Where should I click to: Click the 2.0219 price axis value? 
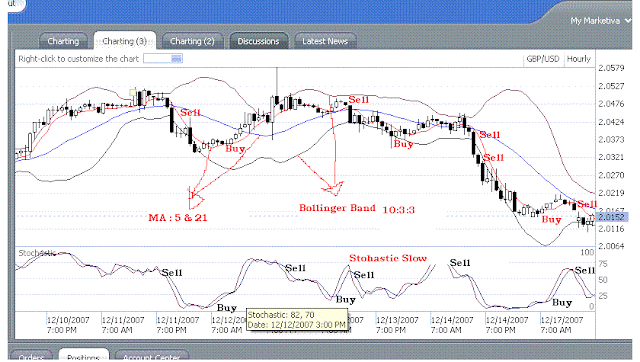tap(611, 193)
